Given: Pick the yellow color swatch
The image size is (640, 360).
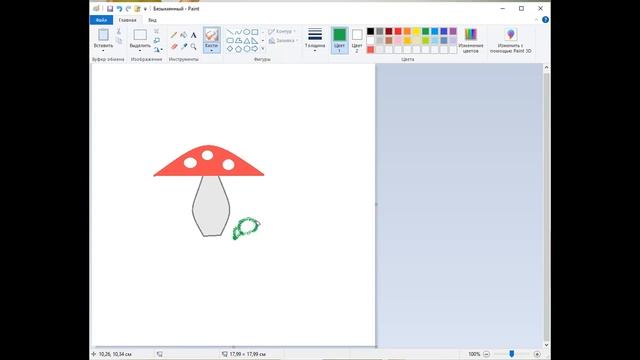Looking at the screenshot, I should coord(416,31).
